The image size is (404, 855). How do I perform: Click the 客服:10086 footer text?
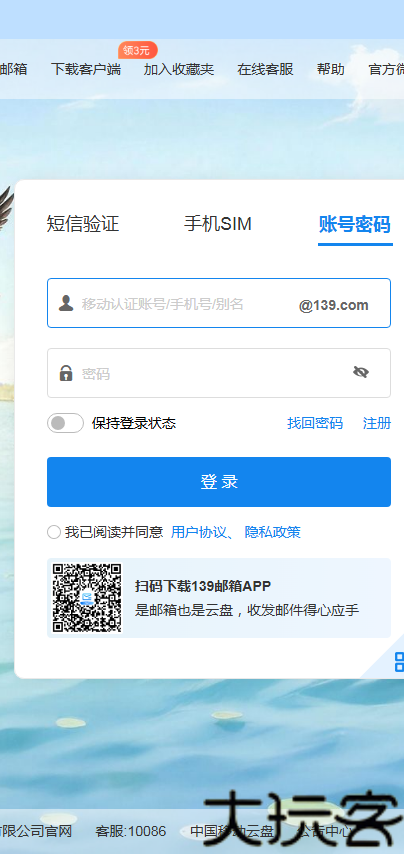pyautogui.click(x=131, y=831)
